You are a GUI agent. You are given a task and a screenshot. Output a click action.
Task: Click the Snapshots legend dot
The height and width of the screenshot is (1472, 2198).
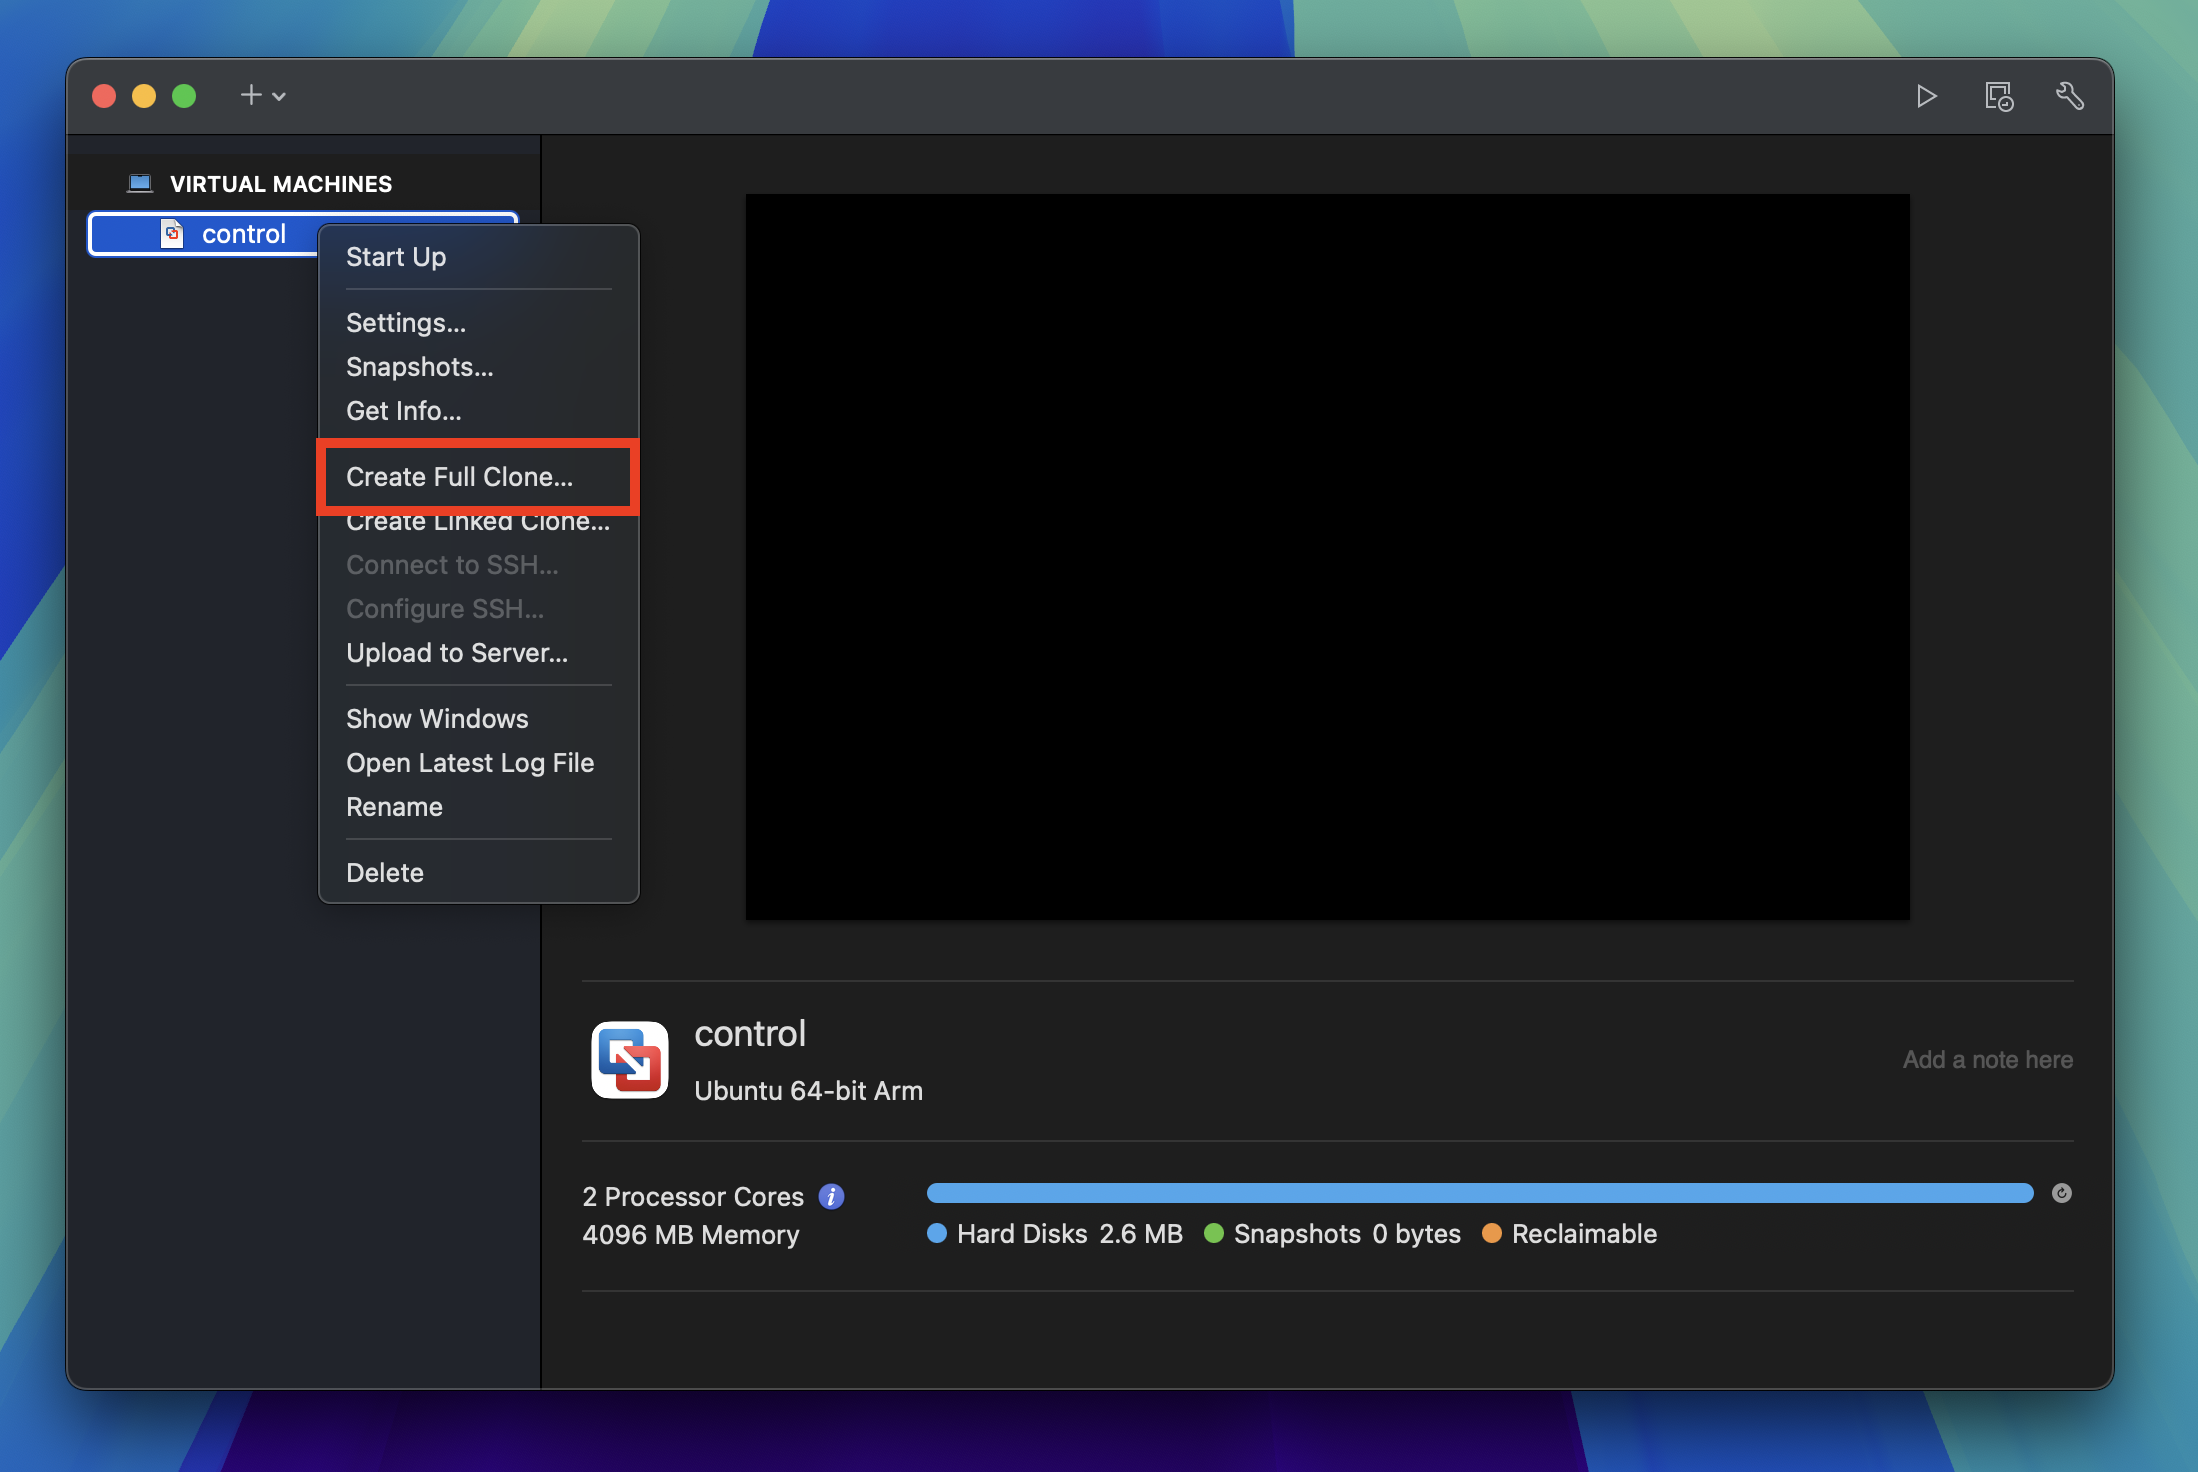1215,1234
